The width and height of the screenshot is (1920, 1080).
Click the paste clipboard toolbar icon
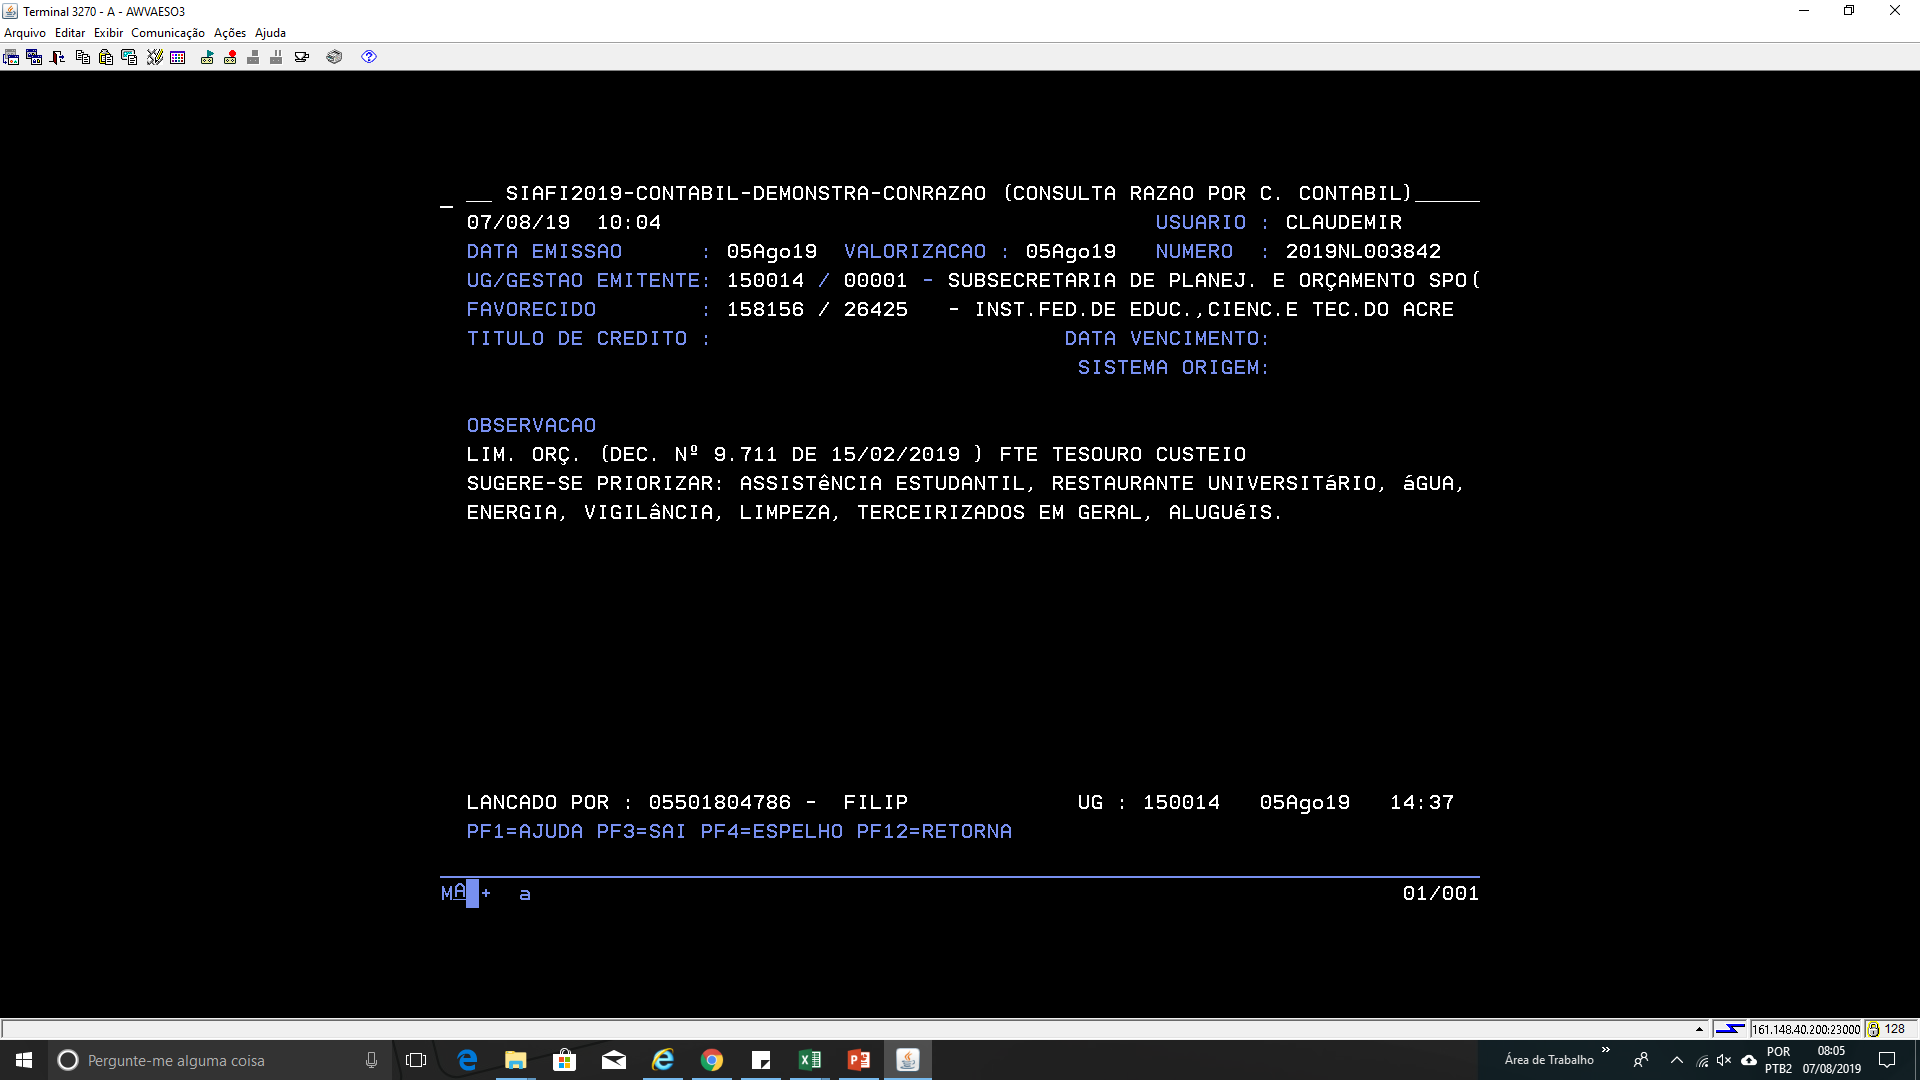pyautogui.click(x=106, y=57)
